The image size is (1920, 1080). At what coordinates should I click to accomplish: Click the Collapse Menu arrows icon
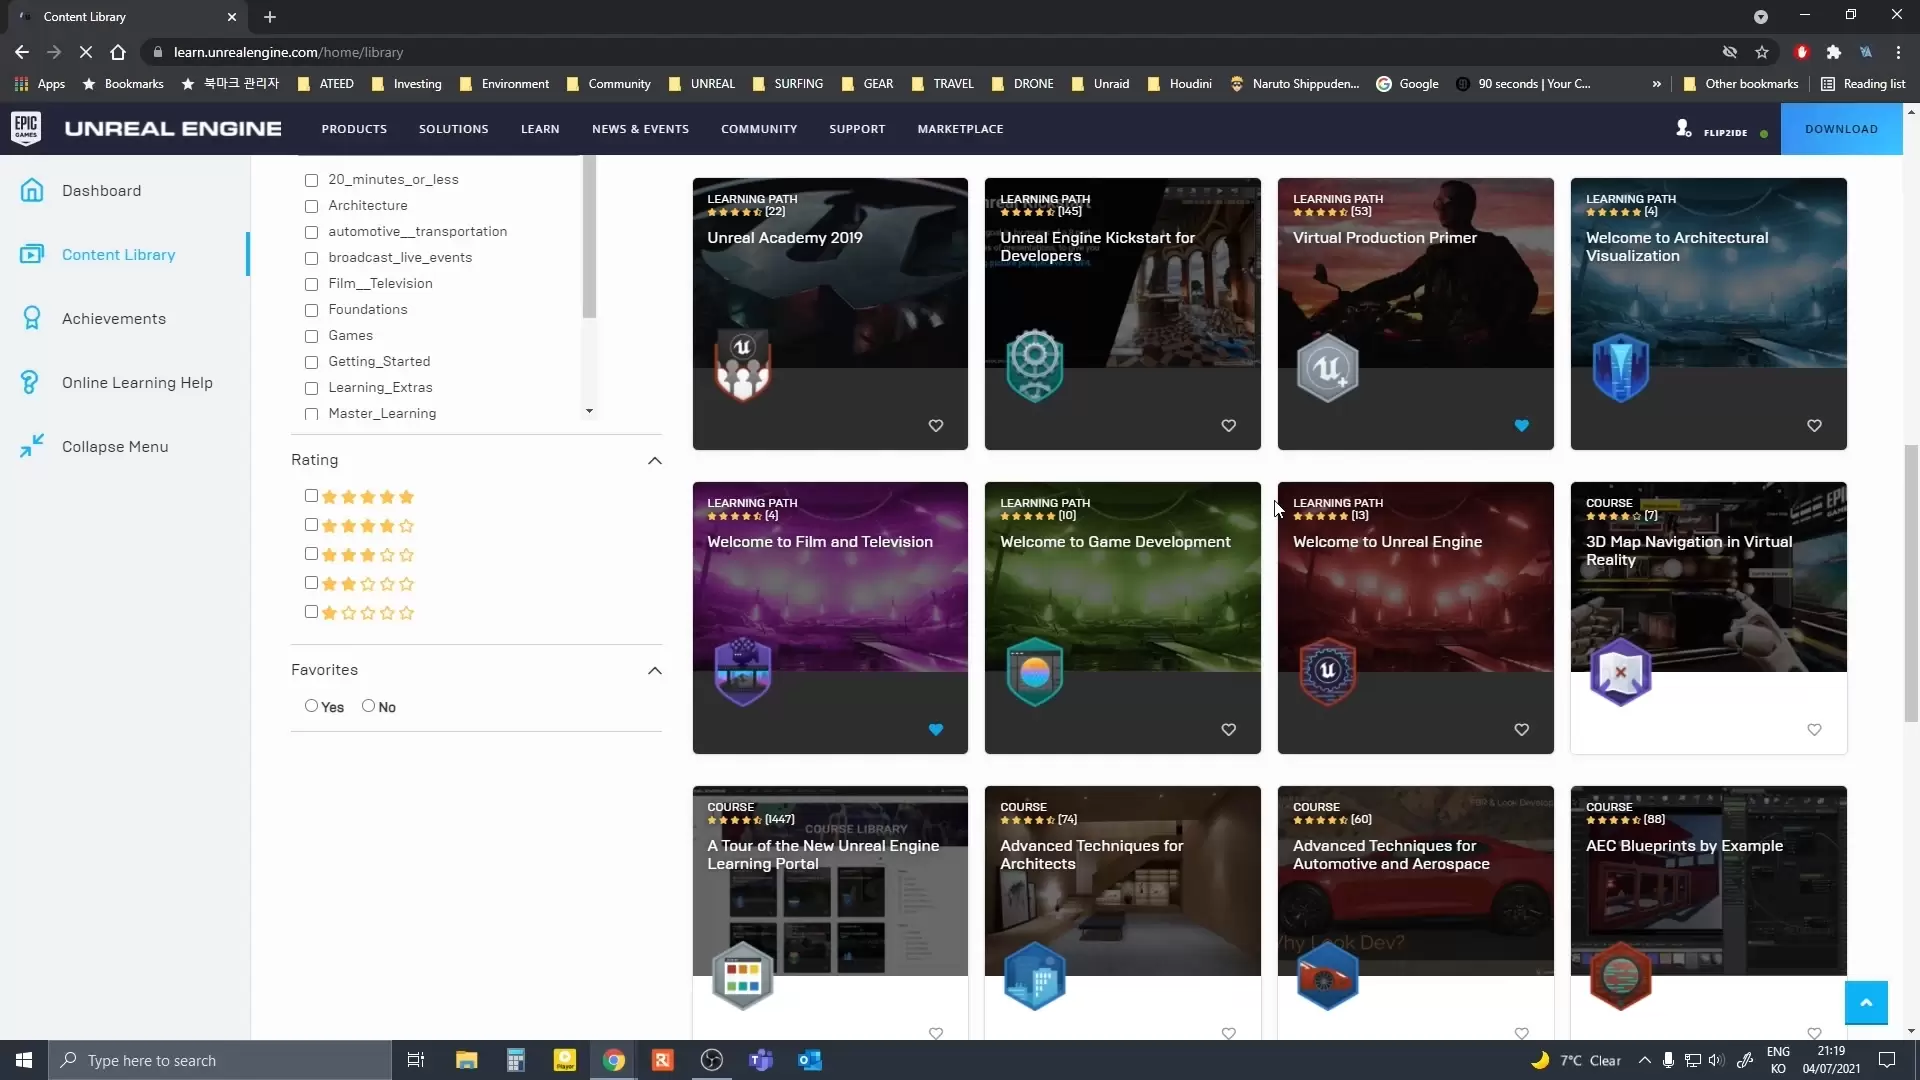(x=32, y=446)
